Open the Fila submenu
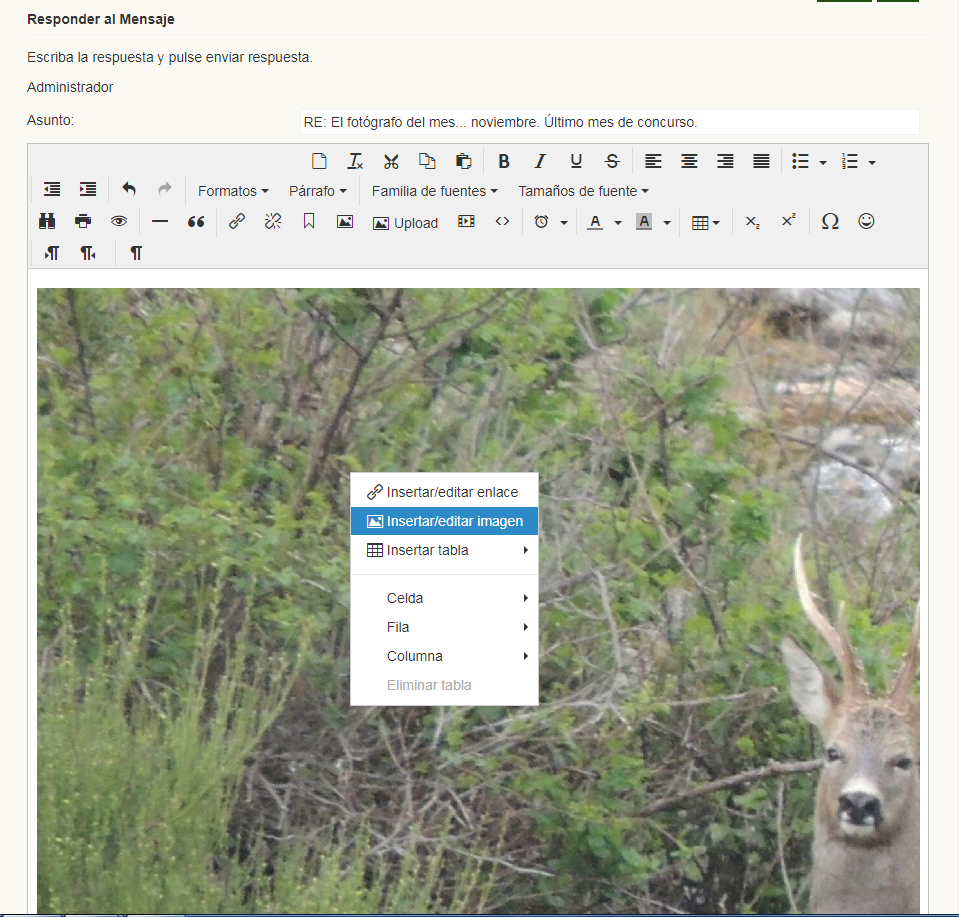 444,627
